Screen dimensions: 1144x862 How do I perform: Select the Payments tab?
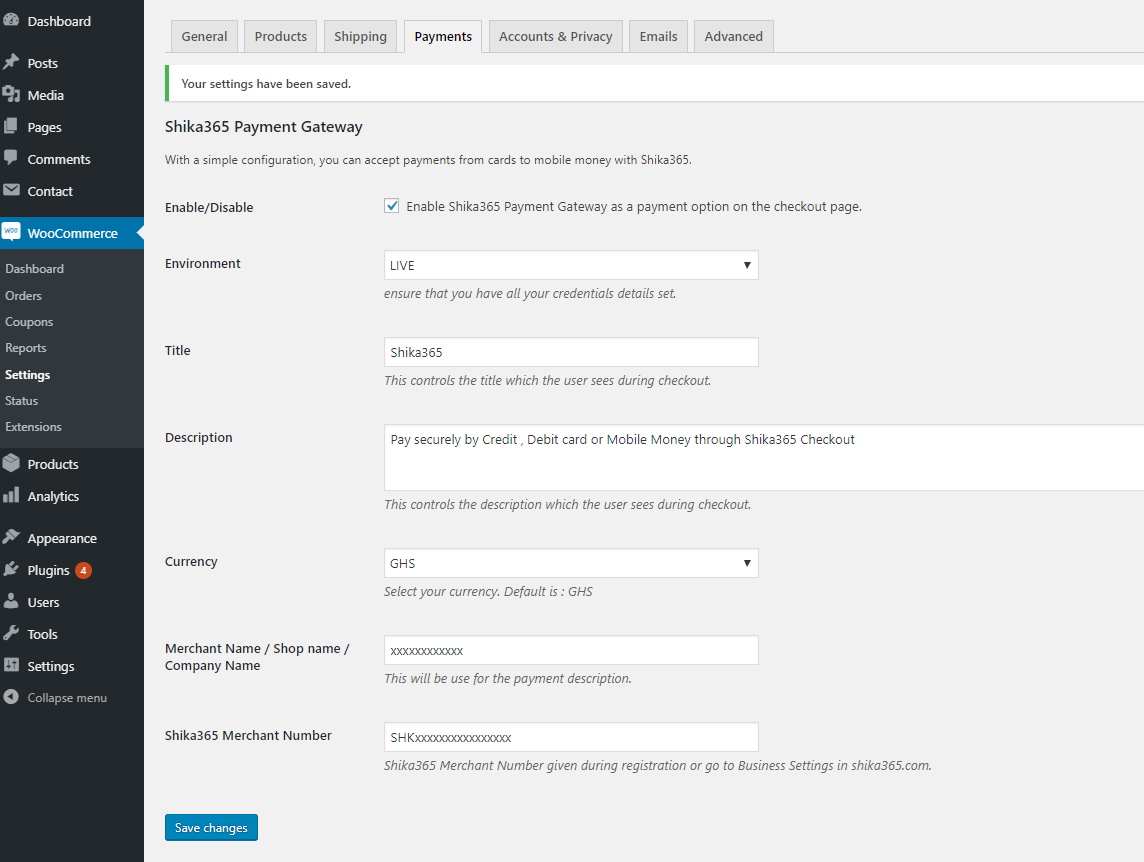443,36
